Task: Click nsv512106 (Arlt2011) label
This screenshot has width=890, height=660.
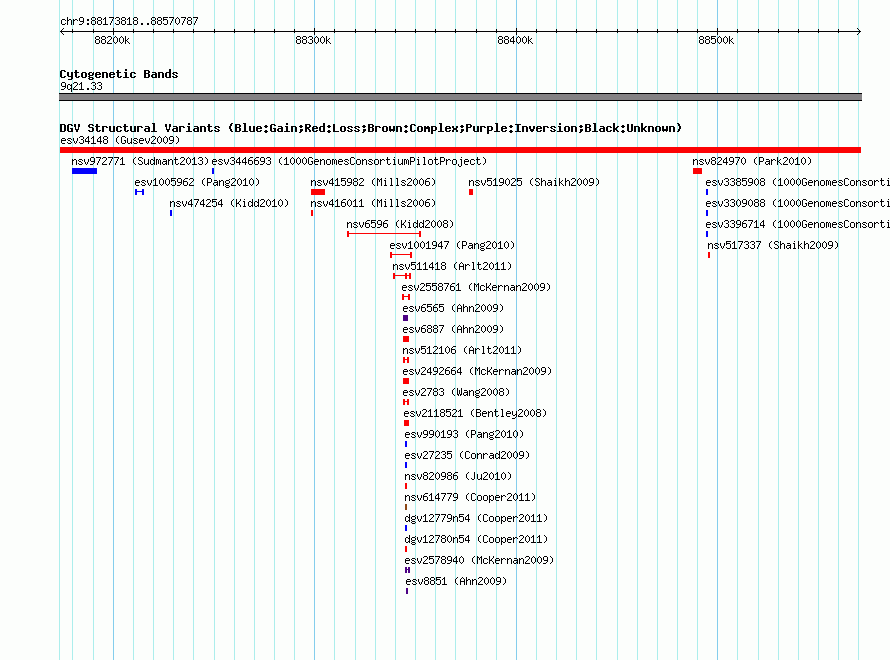Action: pos(462,350)
